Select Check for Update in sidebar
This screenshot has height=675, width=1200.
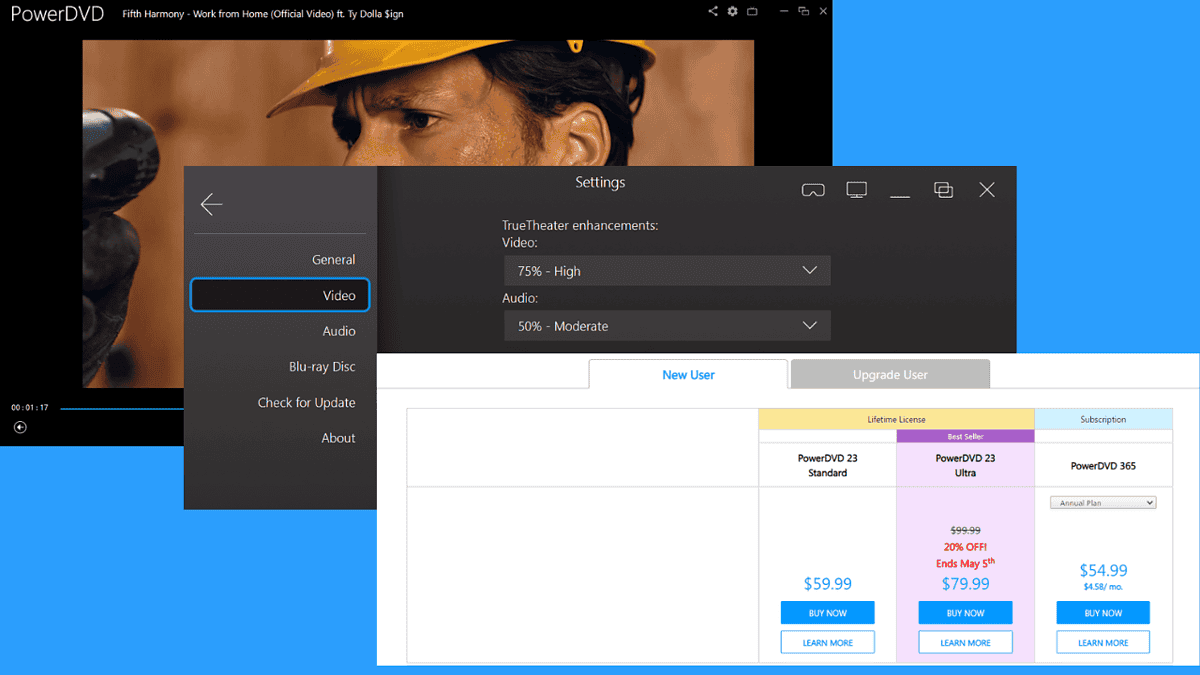pyautogui.click(x=306, y=403)
